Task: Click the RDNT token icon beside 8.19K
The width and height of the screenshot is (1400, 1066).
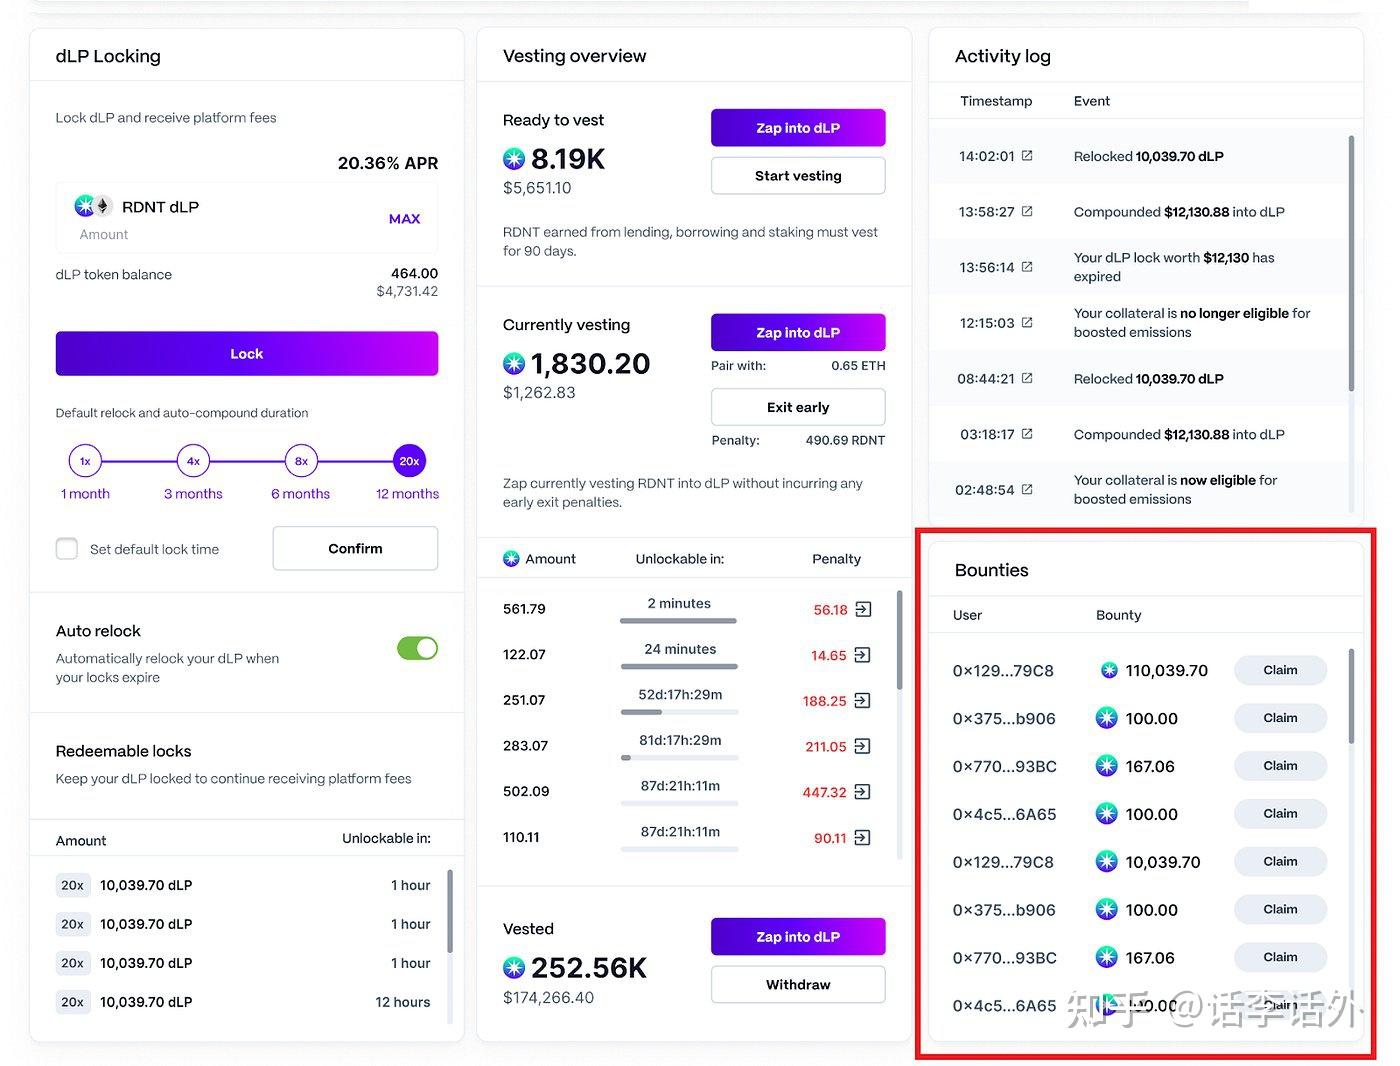Action: coord(513,158)
